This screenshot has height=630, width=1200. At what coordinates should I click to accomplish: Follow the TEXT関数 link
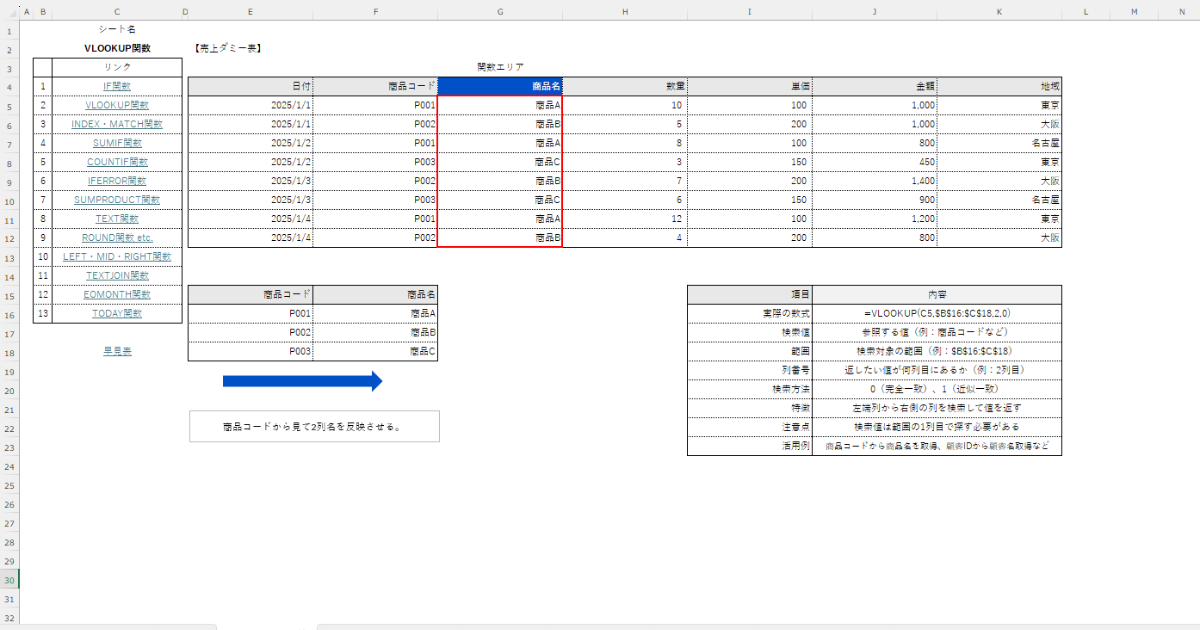coord(117,218)
